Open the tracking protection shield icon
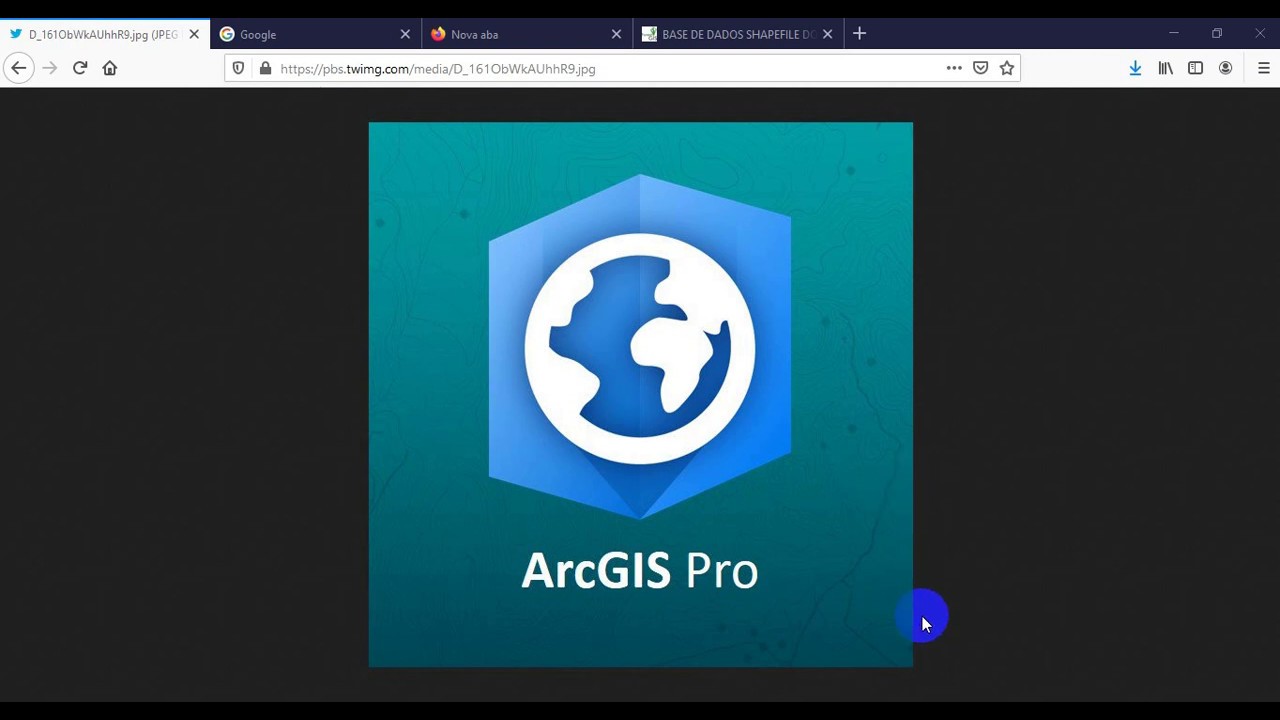The image size is (1280, 720). pos(238,68)
